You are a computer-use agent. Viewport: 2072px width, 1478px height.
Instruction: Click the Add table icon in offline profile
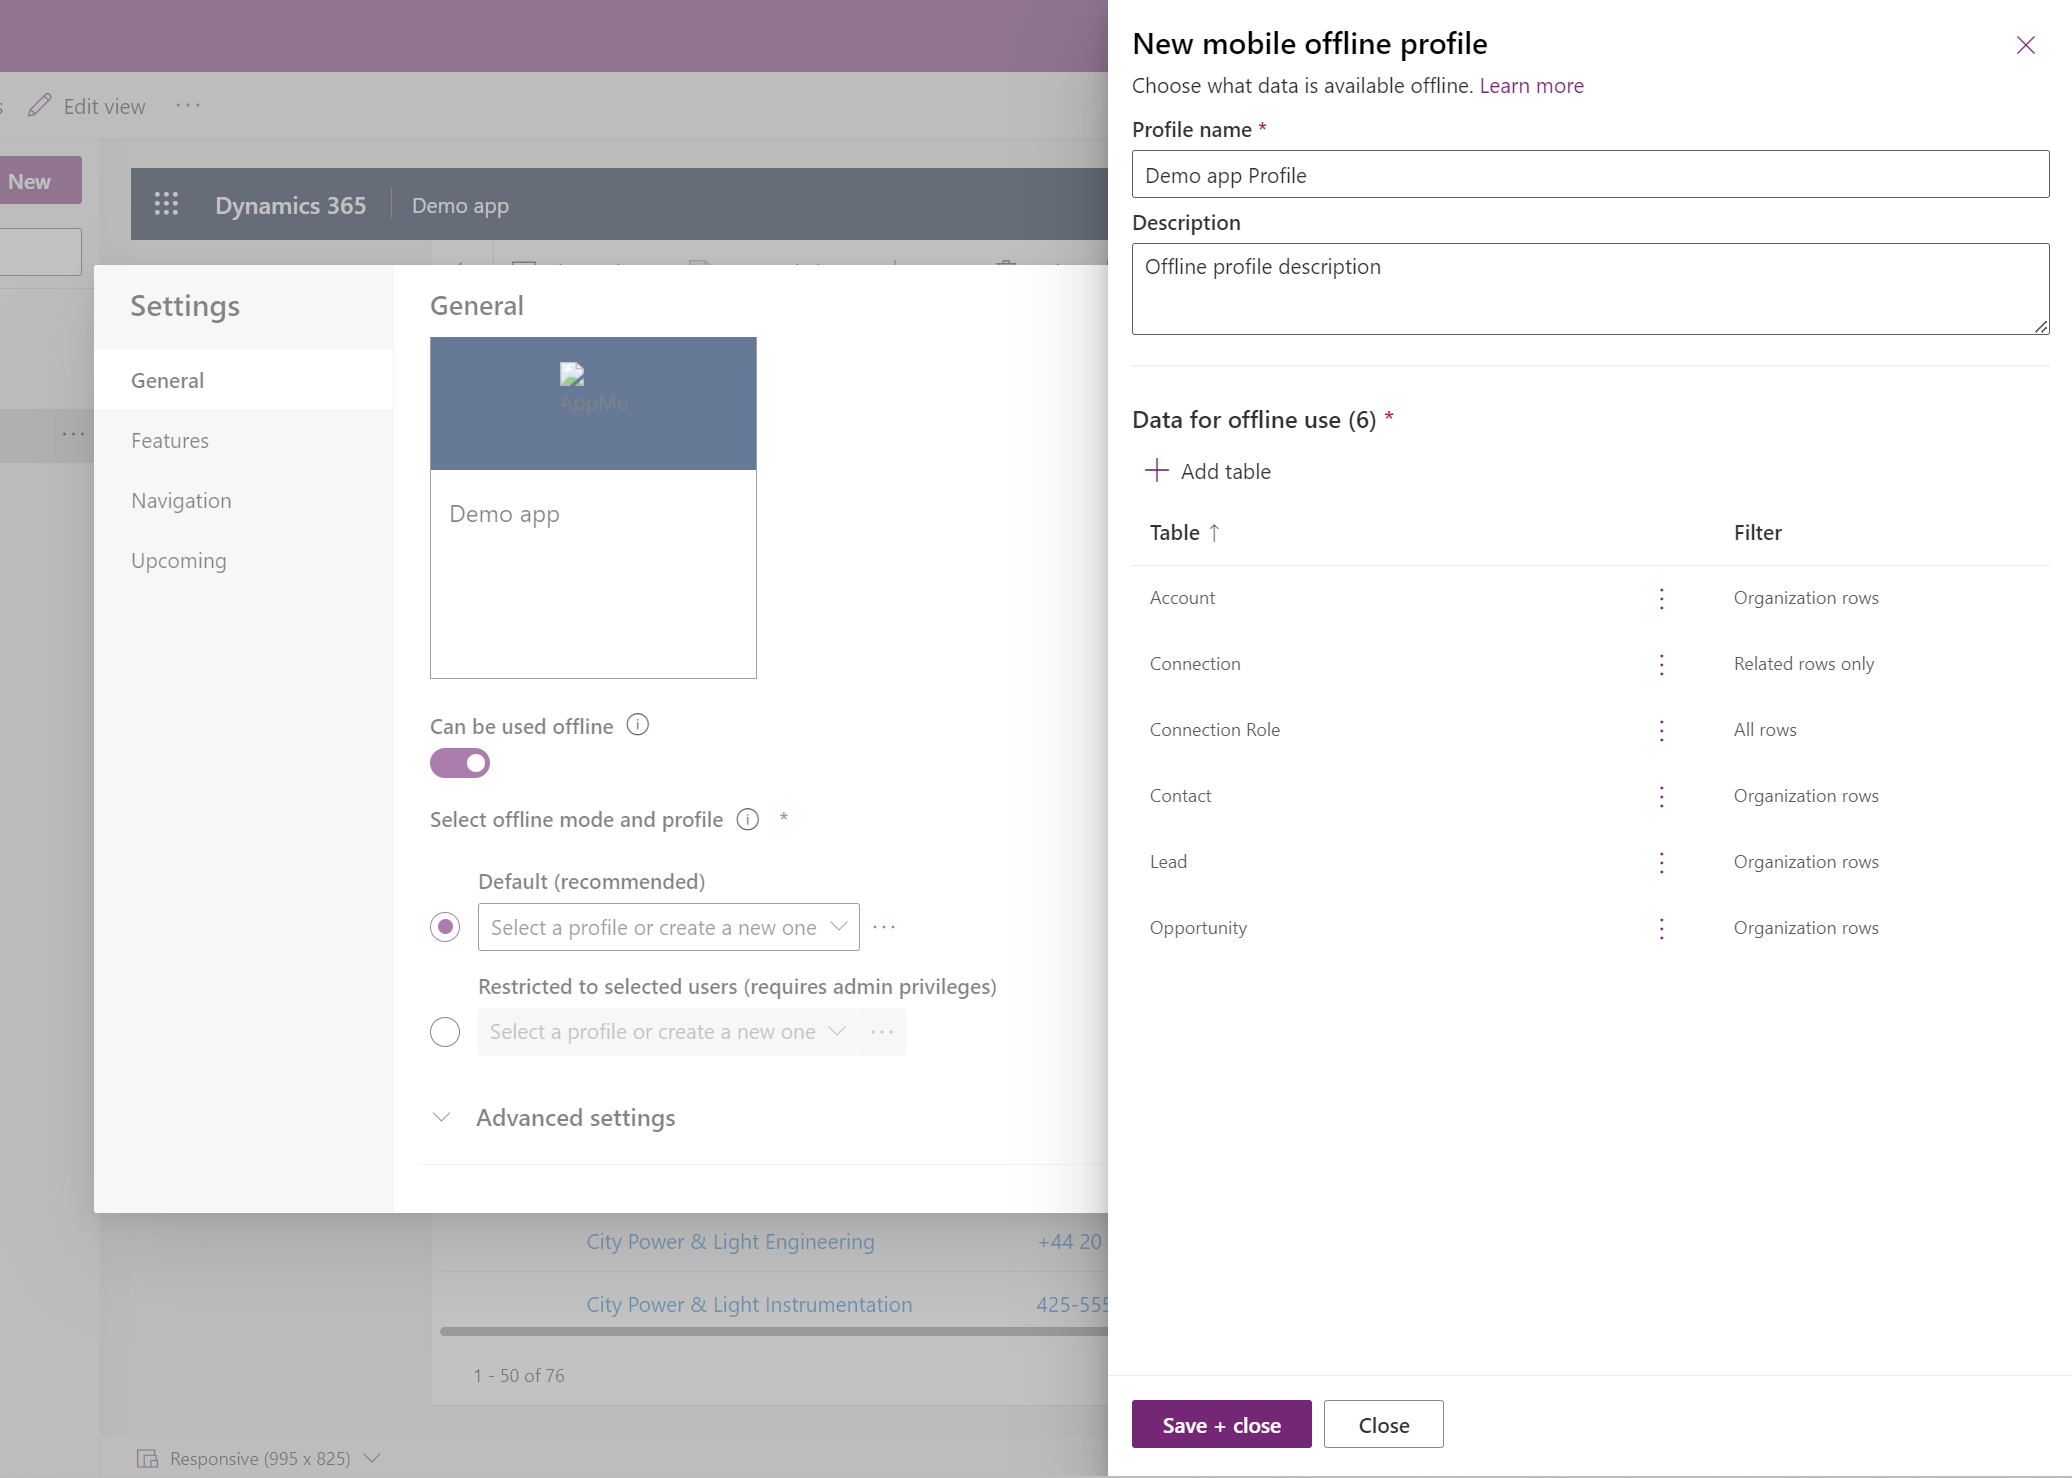point(1153,470)
